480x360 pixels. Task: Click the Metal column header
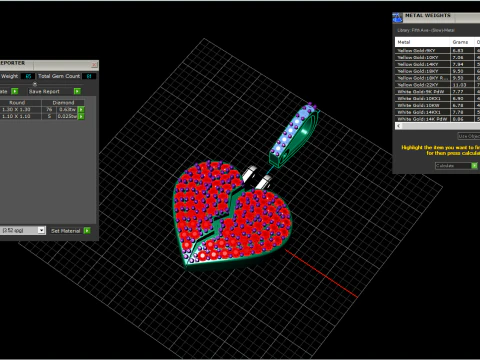pyautogui.click(x=423, y=42)
